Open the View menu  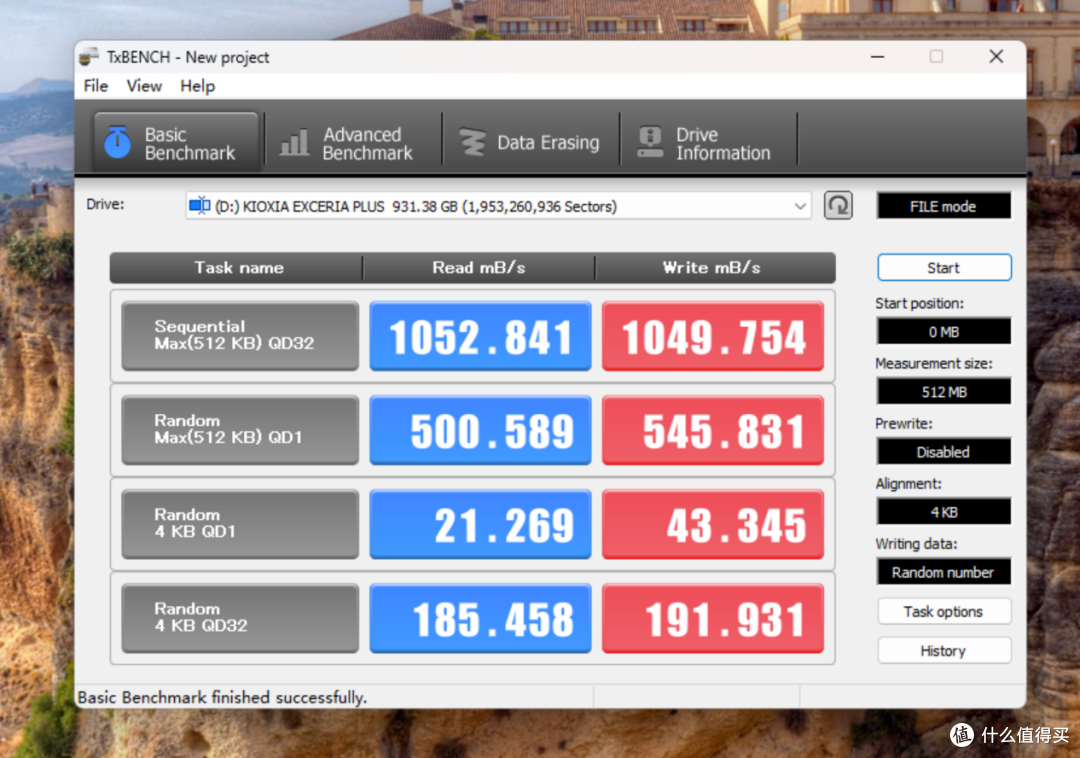click(144, 86)
